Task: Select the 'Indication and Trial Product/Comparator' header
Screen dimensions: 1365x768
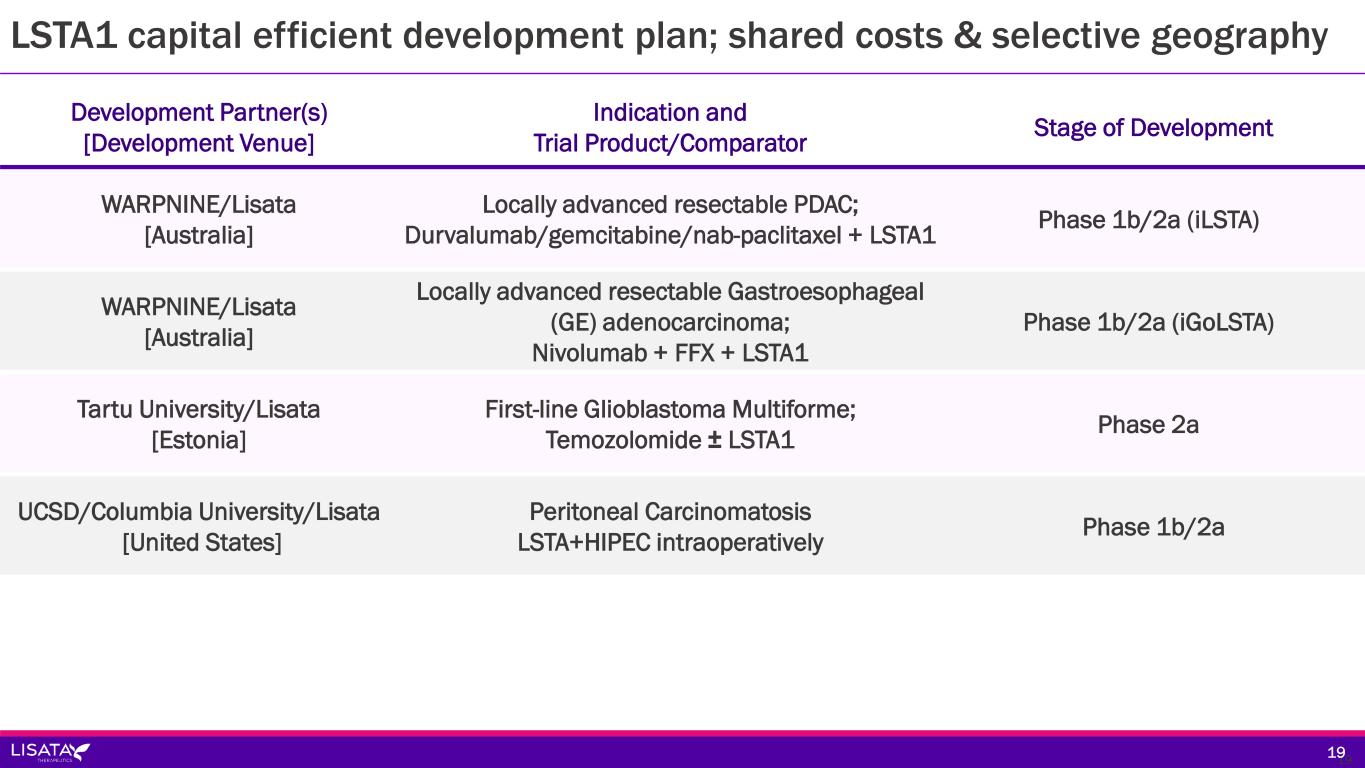Action: (x=669, y=128)
